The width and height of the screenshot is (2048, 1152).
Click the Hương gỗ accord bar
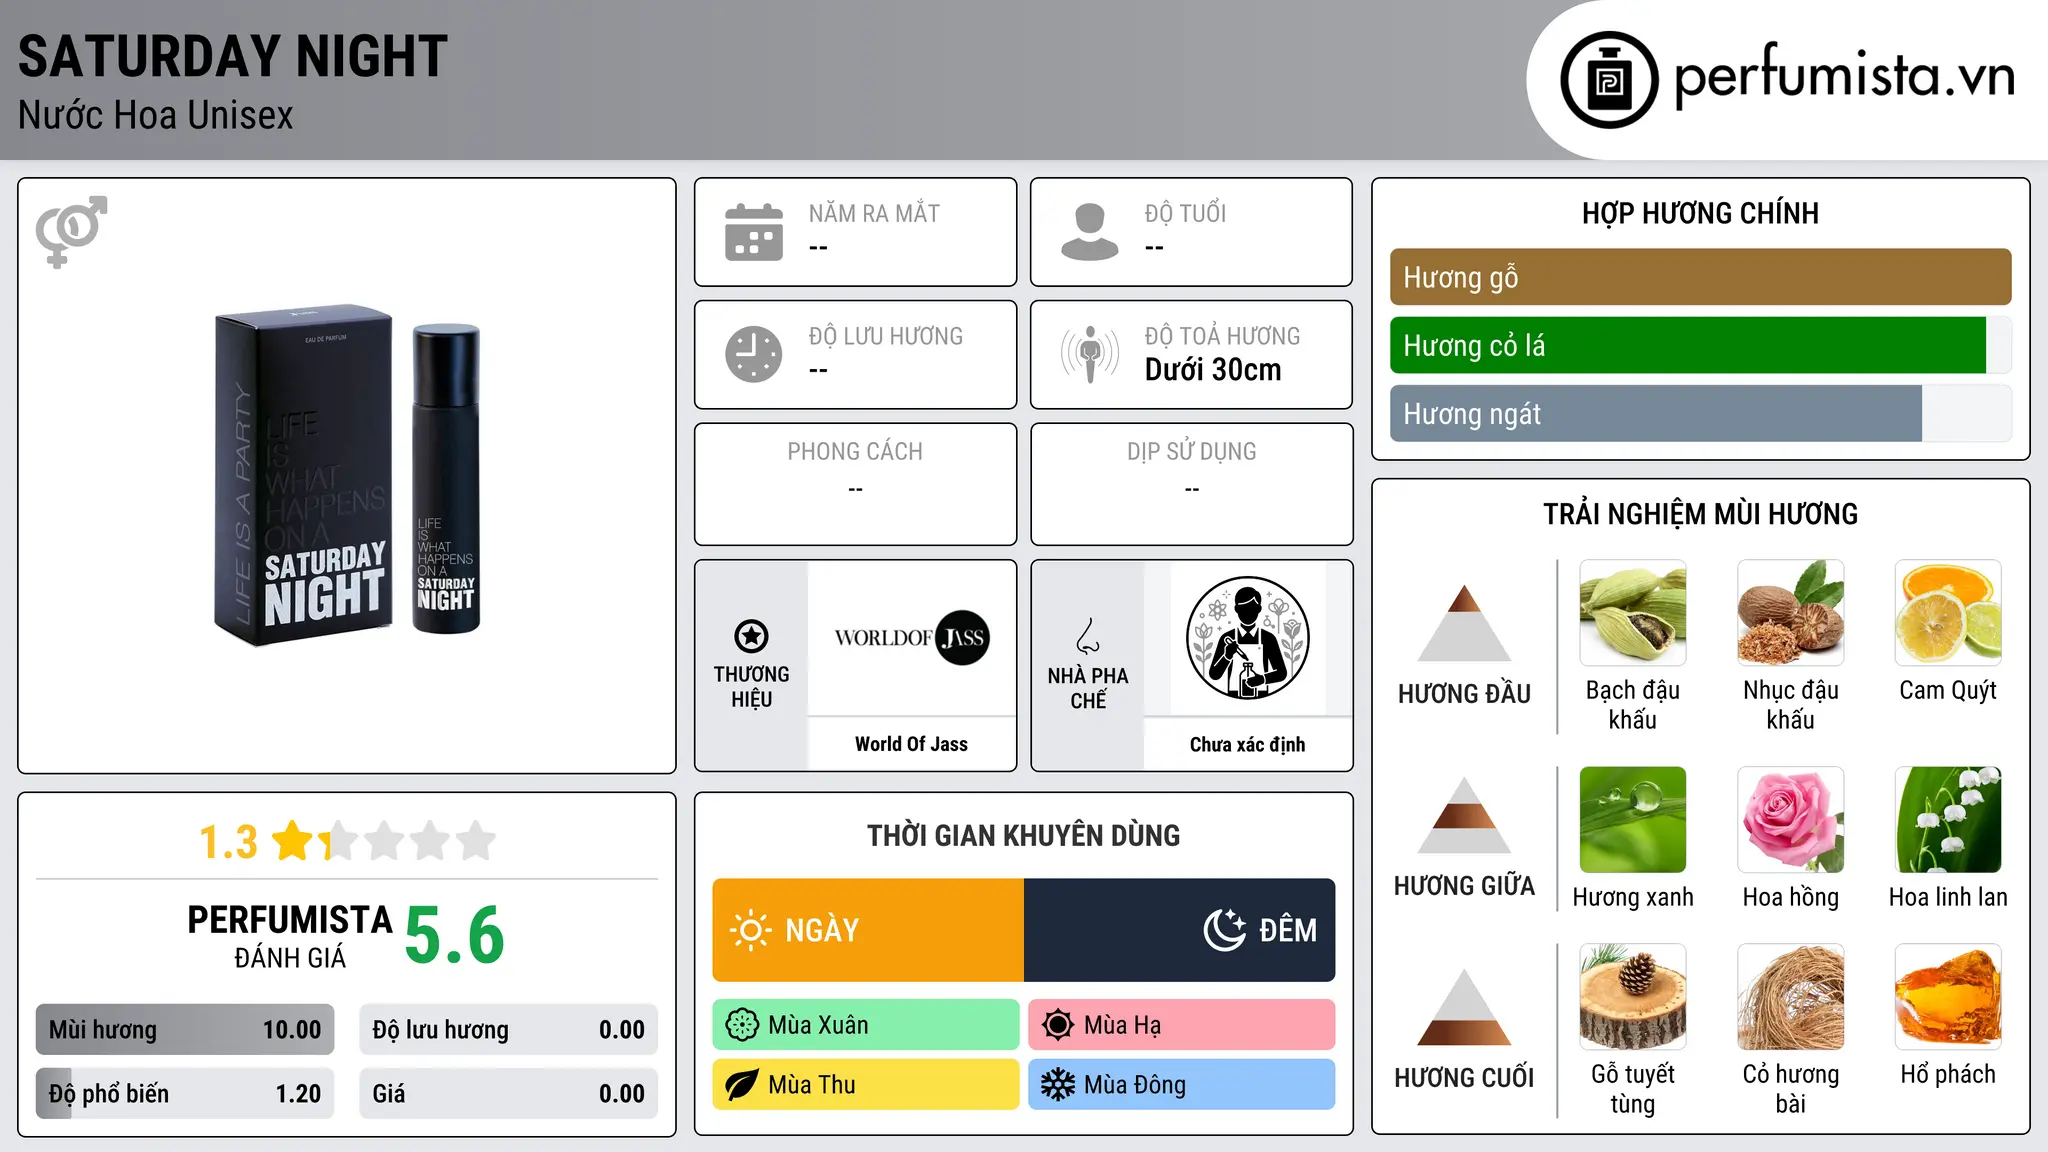(x=1700, y=277)
